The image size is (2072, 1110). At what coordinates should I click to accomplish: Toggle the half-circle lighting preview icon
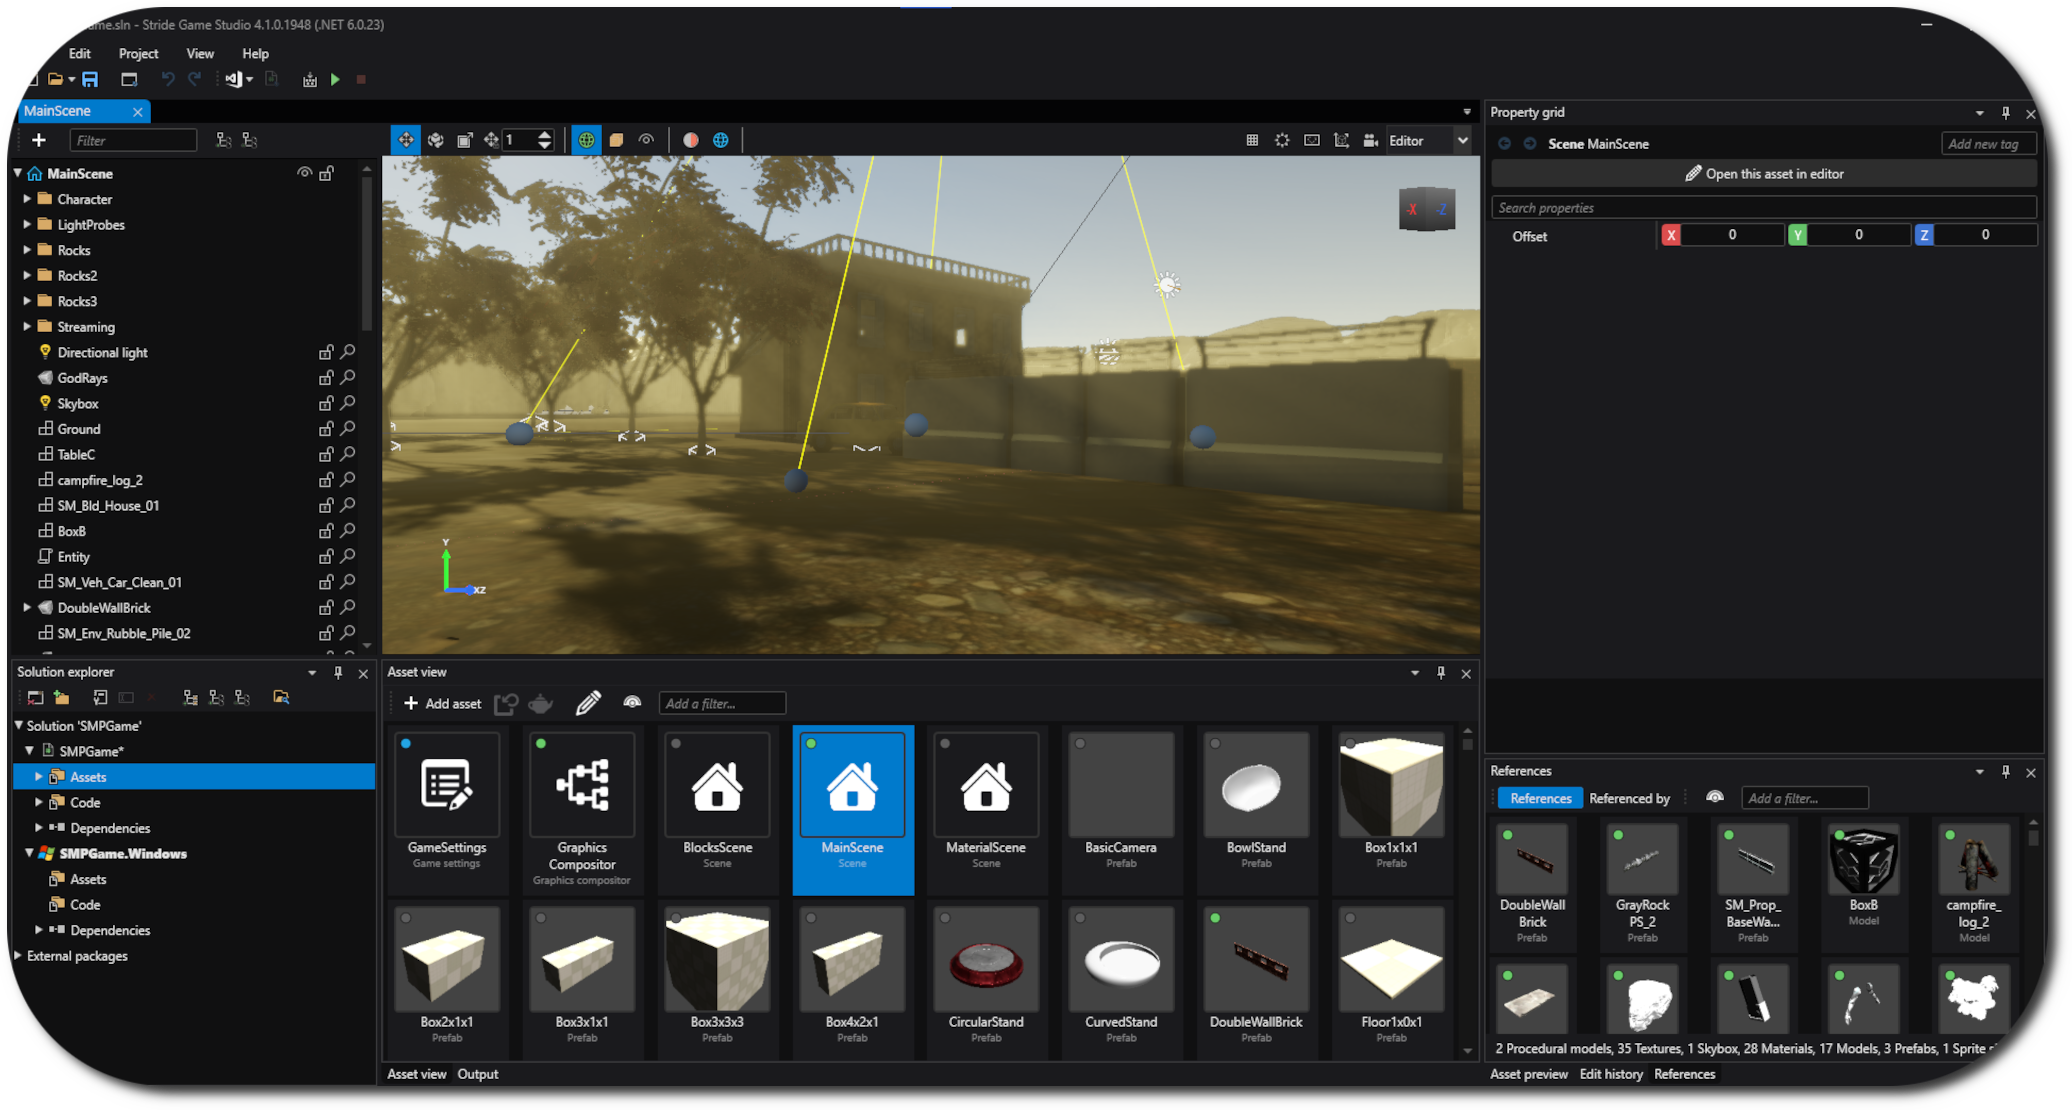tap(691, 140)
